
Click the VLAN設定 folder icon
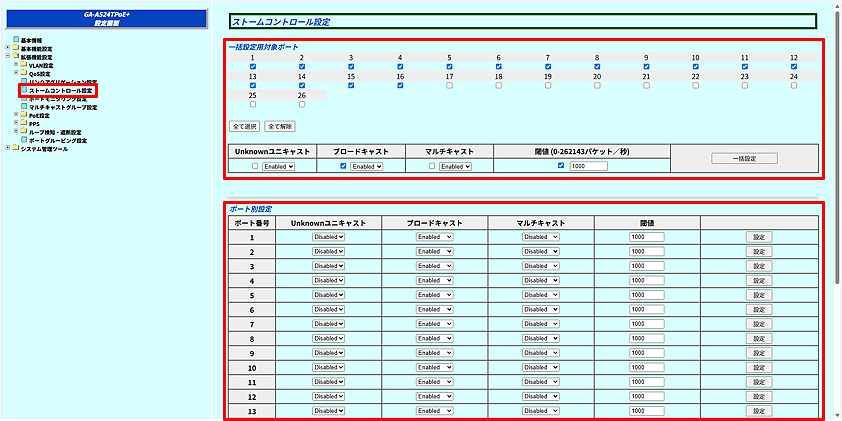(x=24, y=65)
